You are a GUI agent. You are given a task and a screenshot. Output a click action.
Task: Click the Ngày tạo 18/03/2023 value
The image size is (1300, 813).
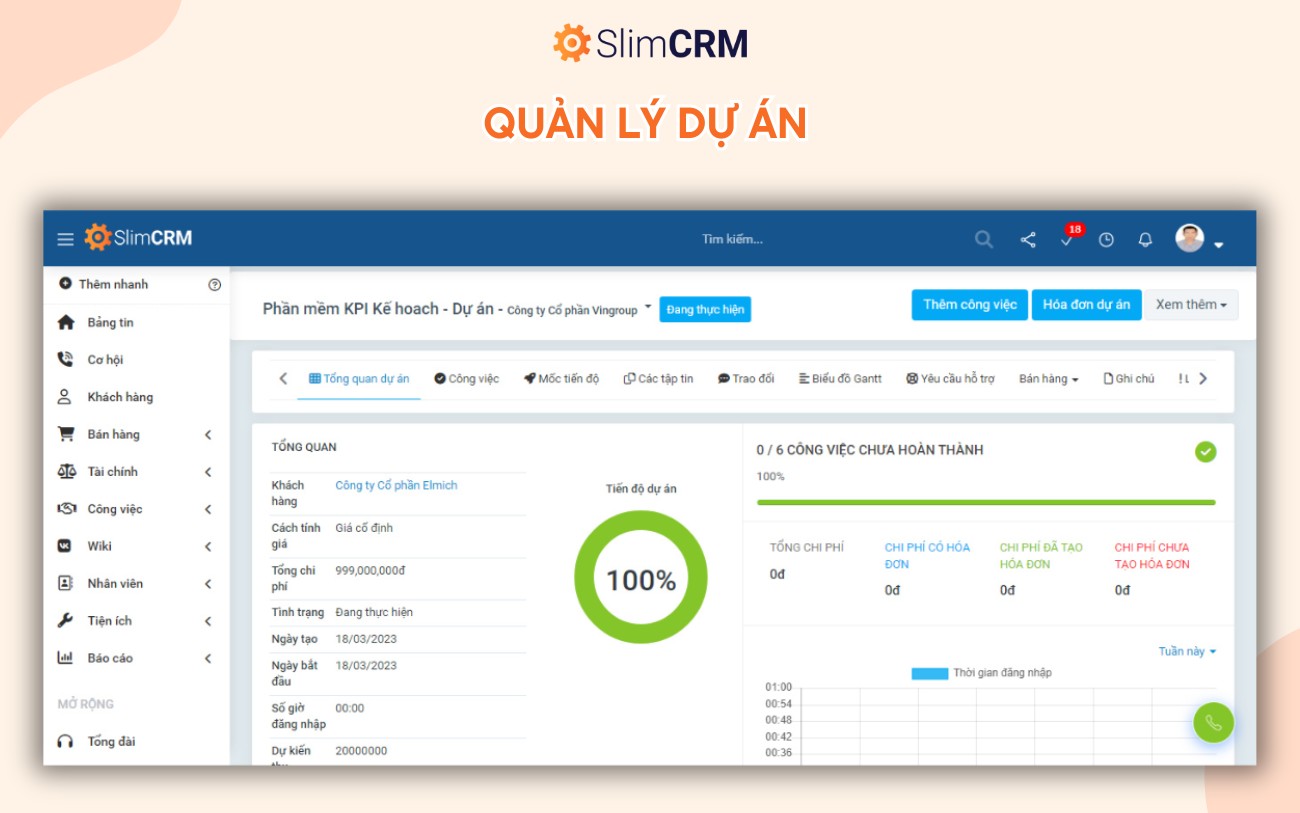coord(366,639)
